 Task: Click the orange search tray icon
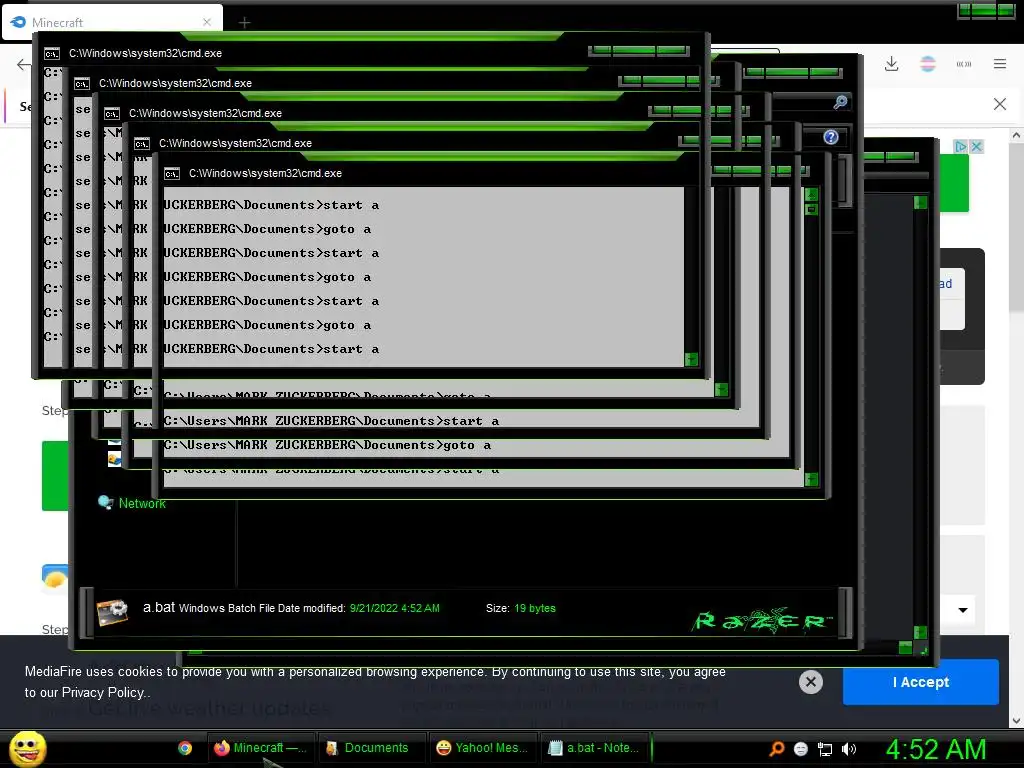pos(776,748)
